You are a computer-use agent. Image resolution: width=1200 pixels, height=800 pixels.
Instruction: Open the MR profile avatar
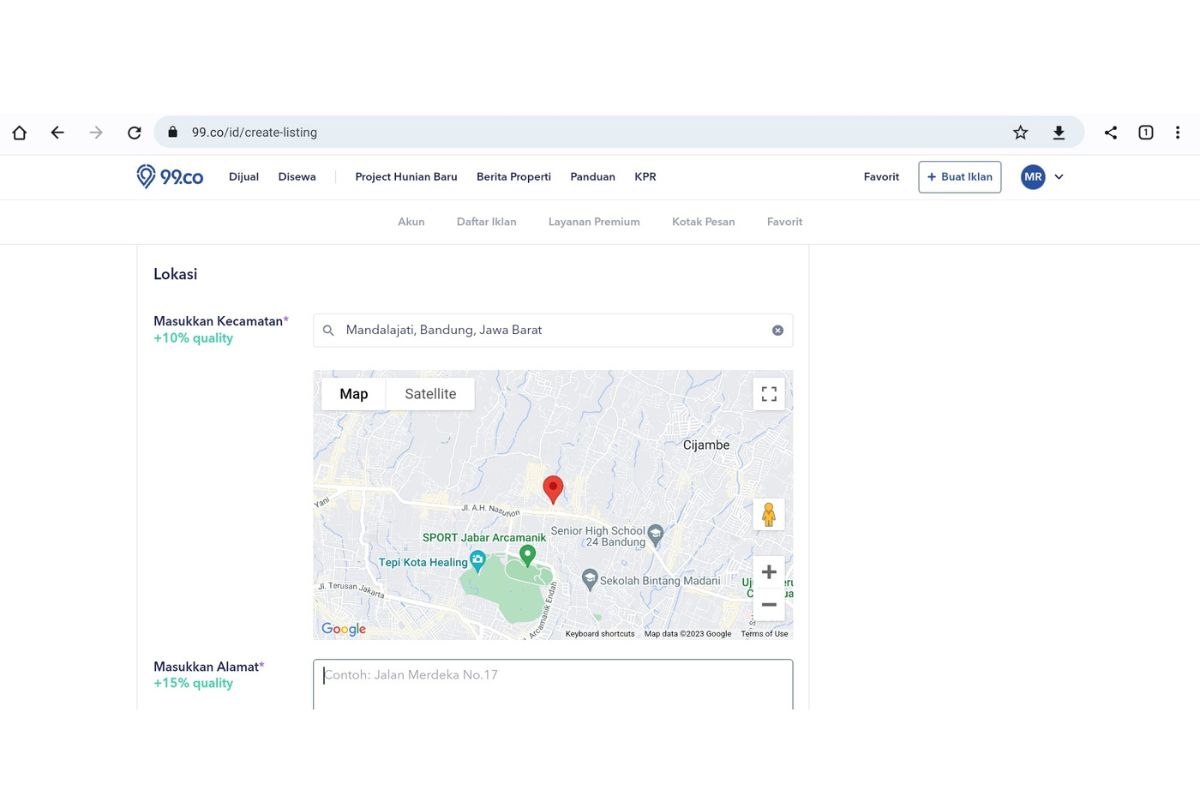[x=1033, y=177]
